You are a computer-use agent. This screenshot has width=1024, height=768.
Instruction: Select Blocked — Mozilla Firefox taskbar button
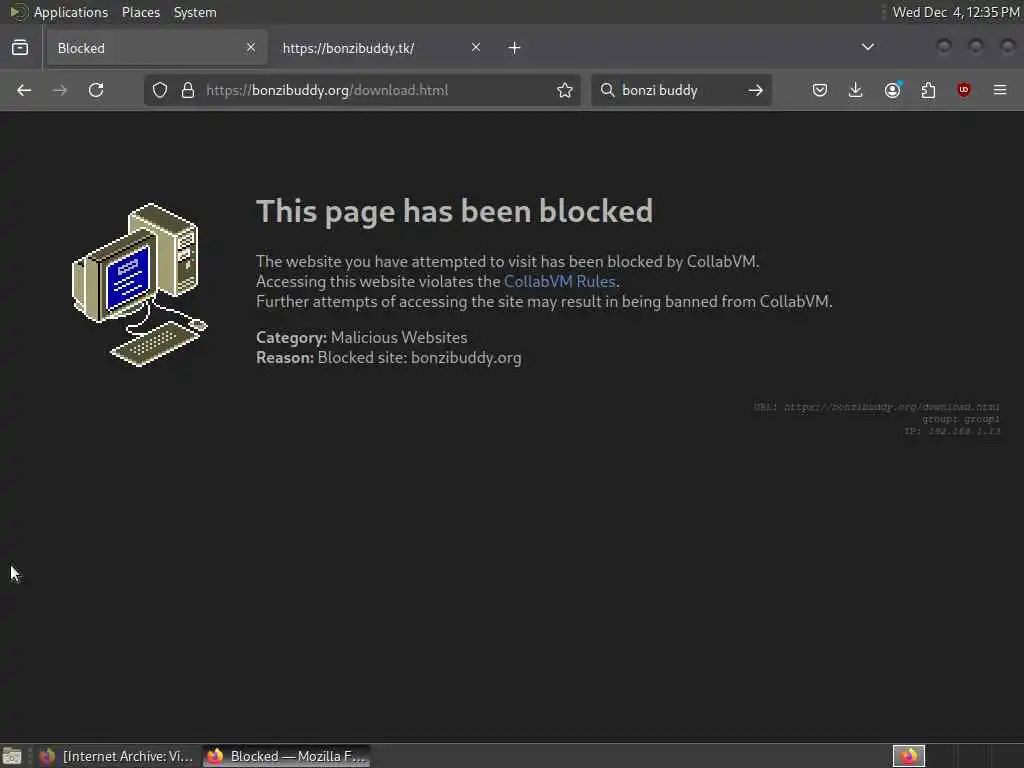pyautogui.click(x=287, y=756)
